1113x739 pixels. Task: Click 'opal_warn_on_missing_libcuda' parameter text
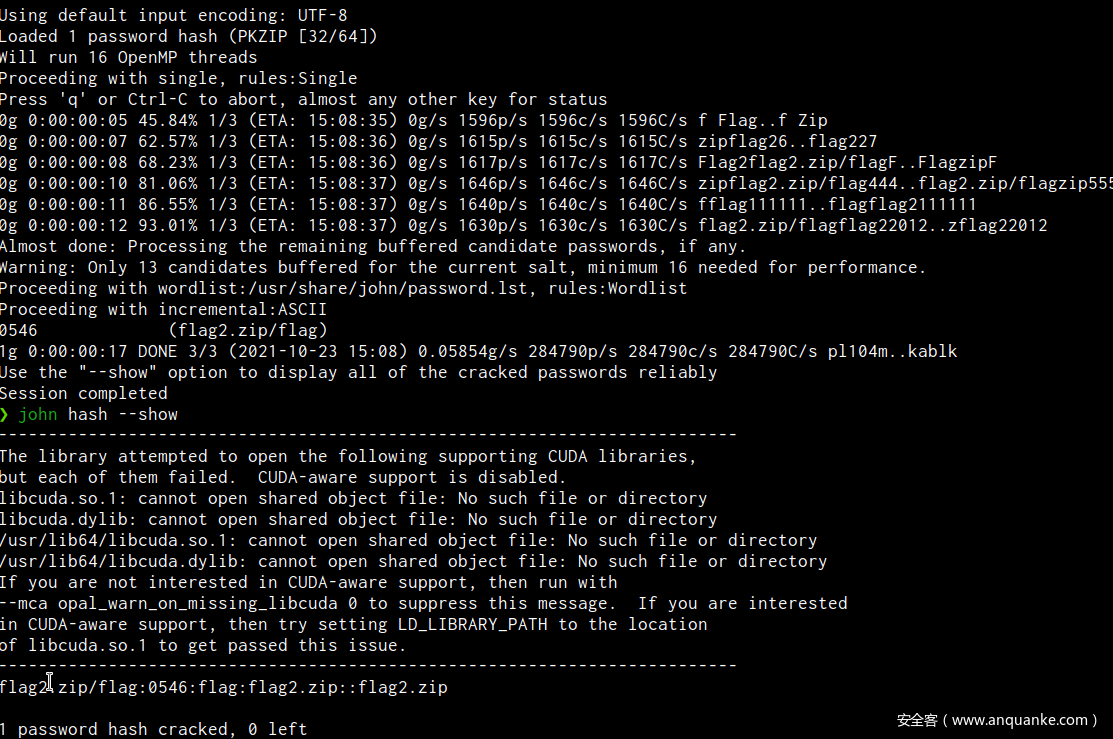[198, 603]
